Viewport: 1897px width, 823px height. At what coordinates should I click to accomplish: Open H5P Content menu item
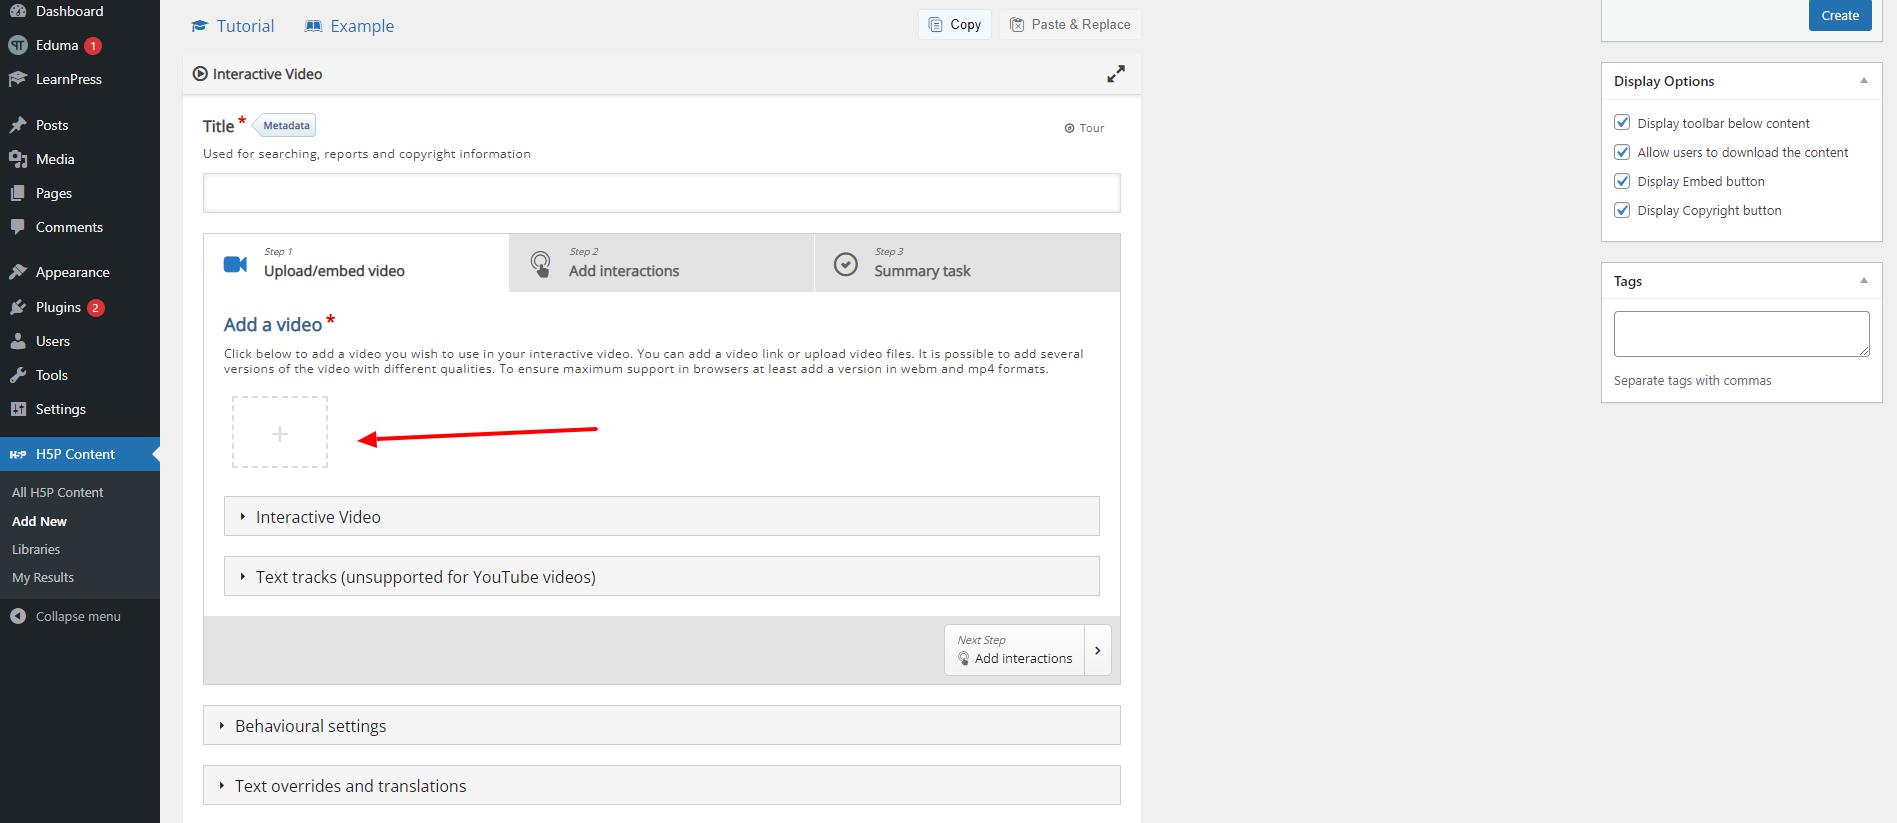(80, 454)
